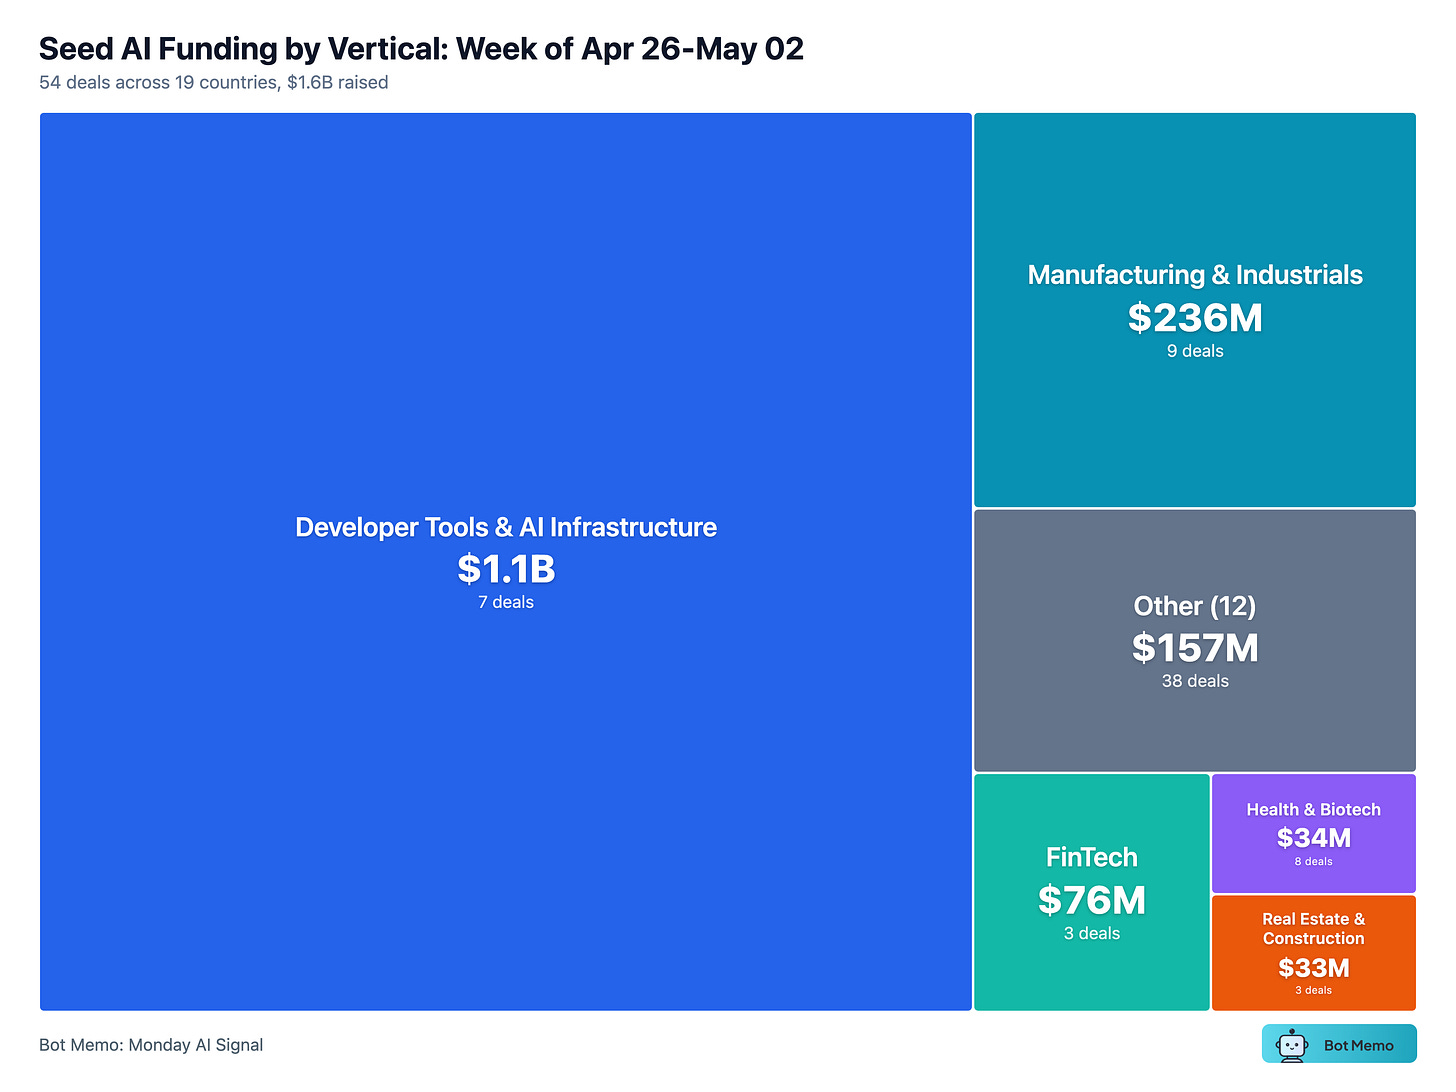This screenshot has width=1456, height=1092.
Task: Click the Bot Memo robot icon
Action: coord(1291,1045)
